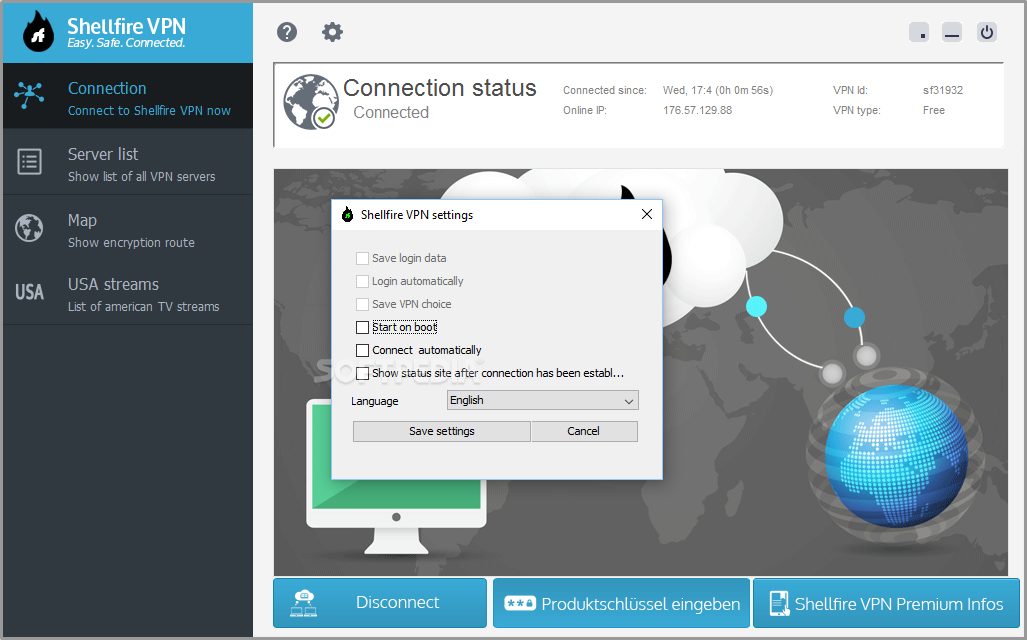The image size is (1027, 640).
Task: Open Shellfire VPN Premium Infos
Action: [x=886, y=603]
